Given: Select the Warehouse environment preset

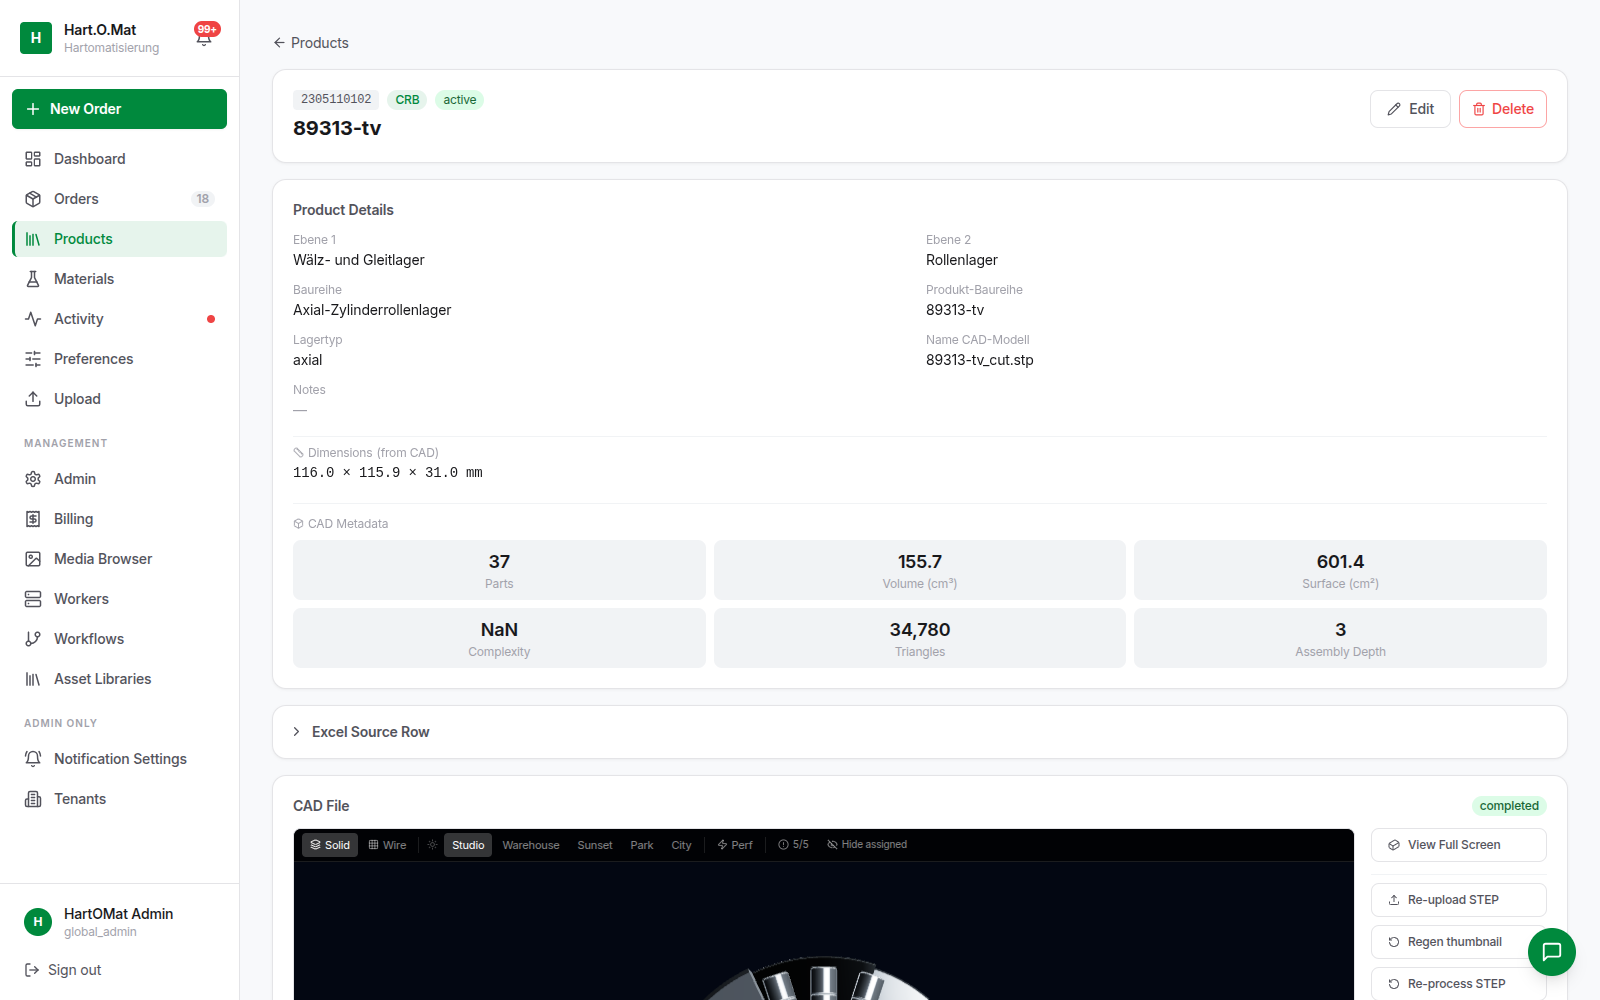Looking at the screenshot, I should click(x=531, y=845).
